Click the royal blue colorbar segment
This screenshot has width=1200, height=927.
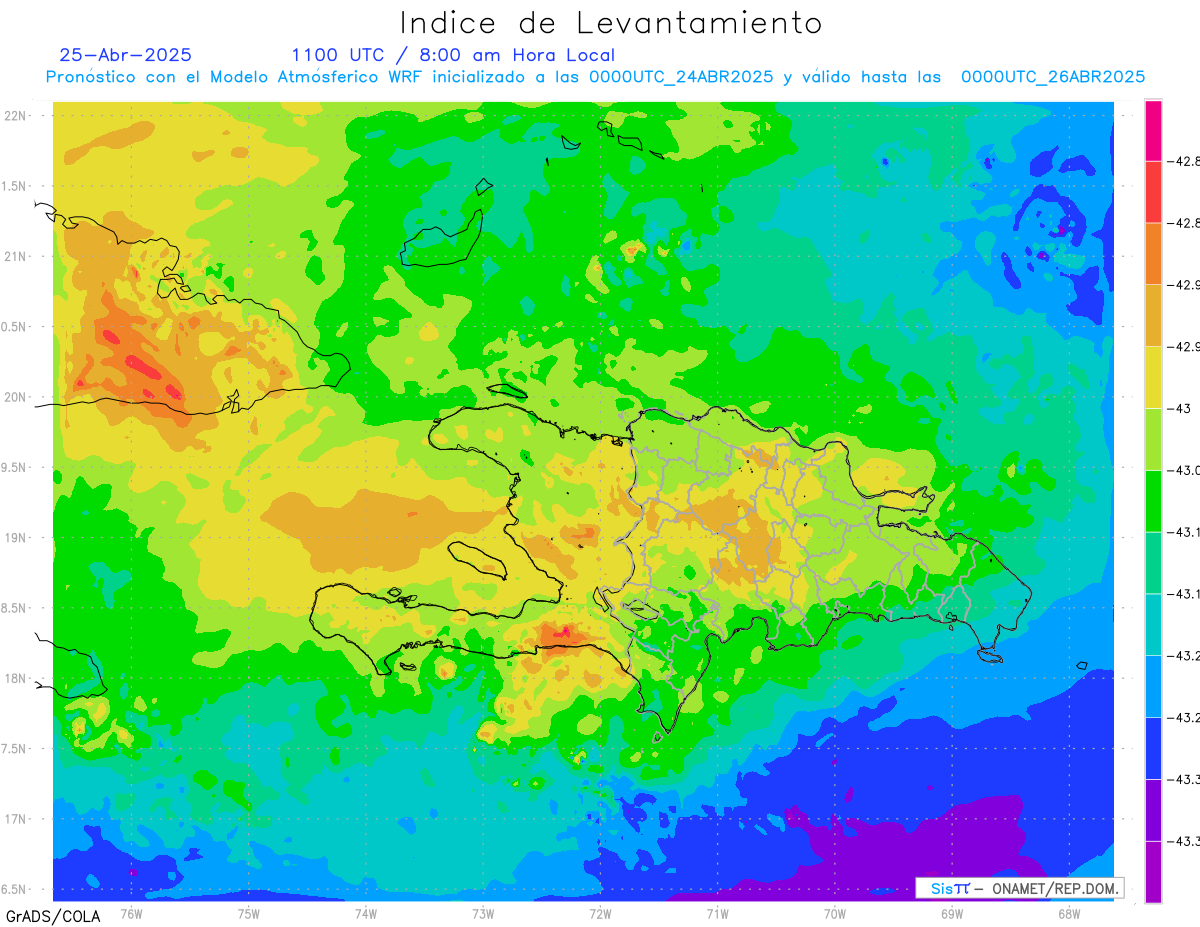pyautogui.click(x=1153, y=748)
